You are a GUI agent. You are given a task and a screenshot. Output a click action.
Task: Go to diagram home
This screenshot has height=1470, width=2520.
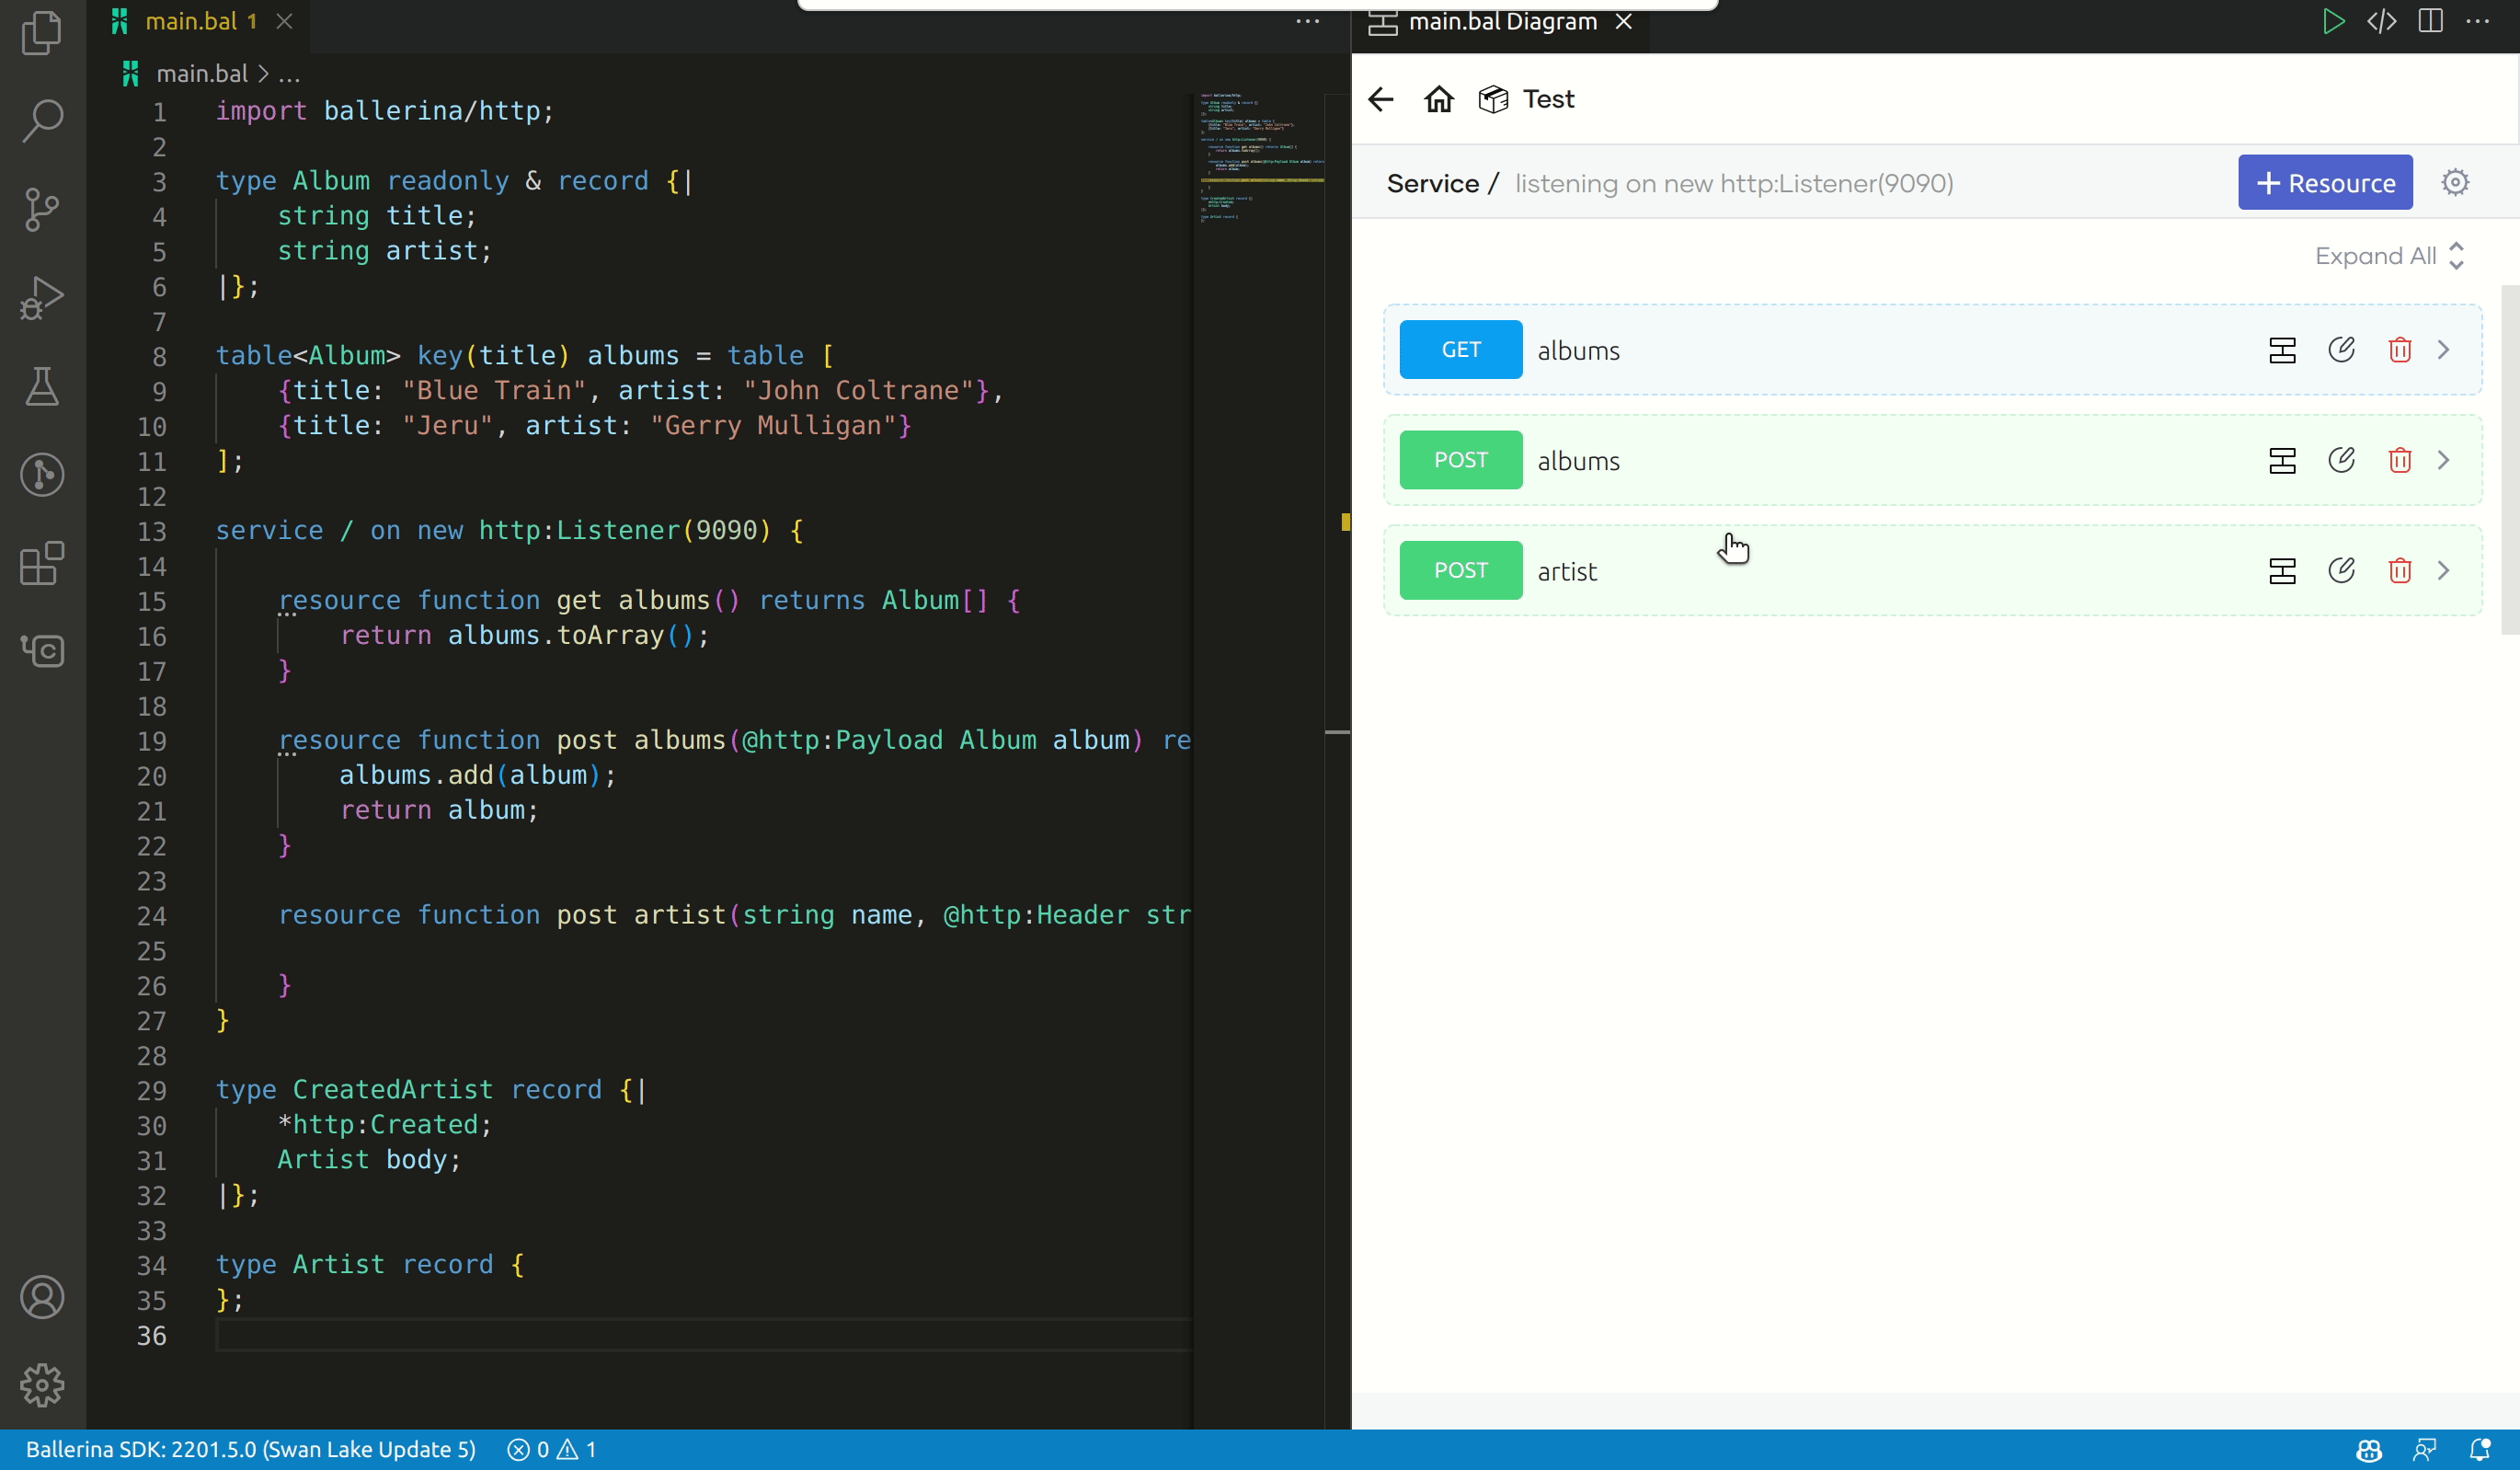pos(1439,99)
